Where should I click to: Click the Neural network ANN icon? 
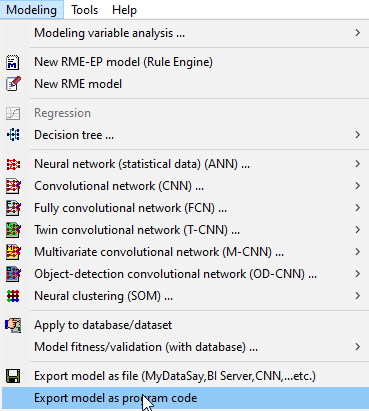(x=13, y=164)
